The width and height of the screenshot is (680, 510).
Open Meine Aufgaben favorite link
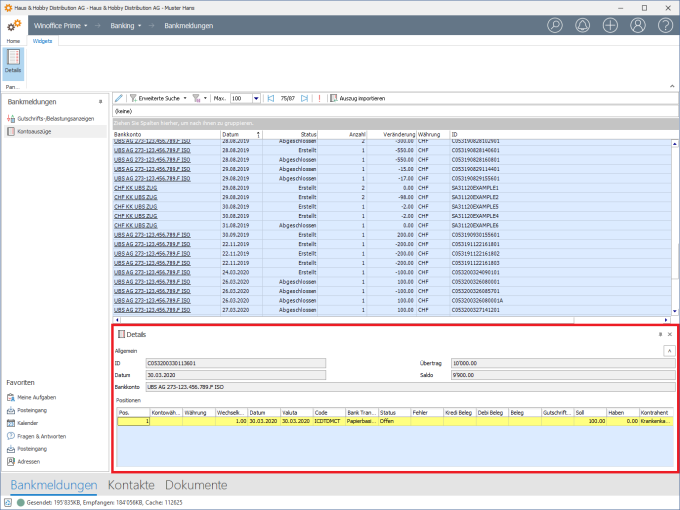click(x=37, y=397)
